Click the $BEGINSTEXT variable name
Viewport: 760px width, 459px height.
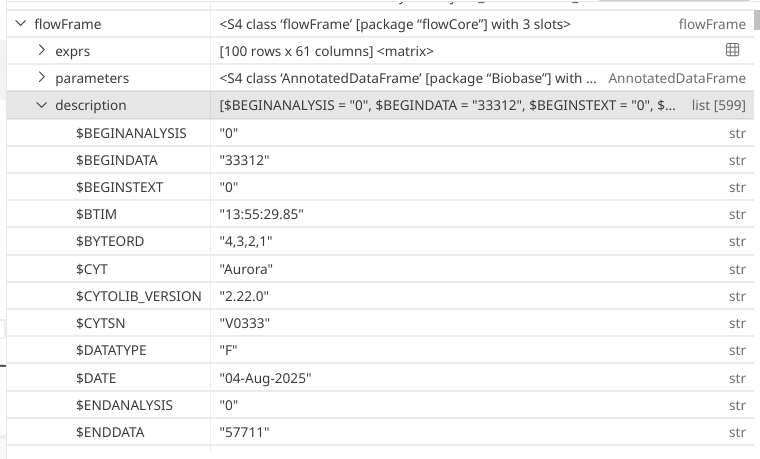point(119,187)
